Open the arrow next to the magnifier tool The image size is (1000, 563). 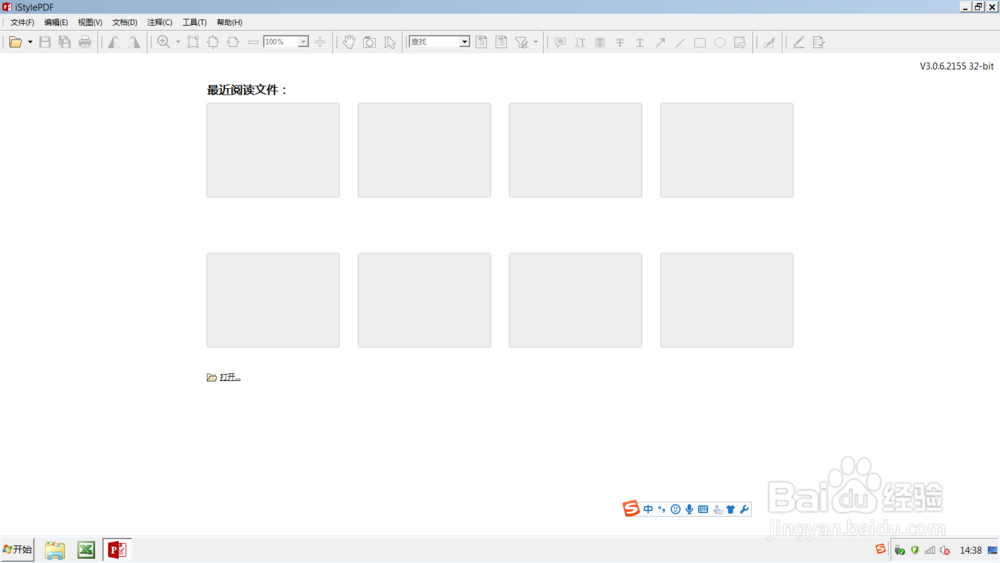point(178,42)
